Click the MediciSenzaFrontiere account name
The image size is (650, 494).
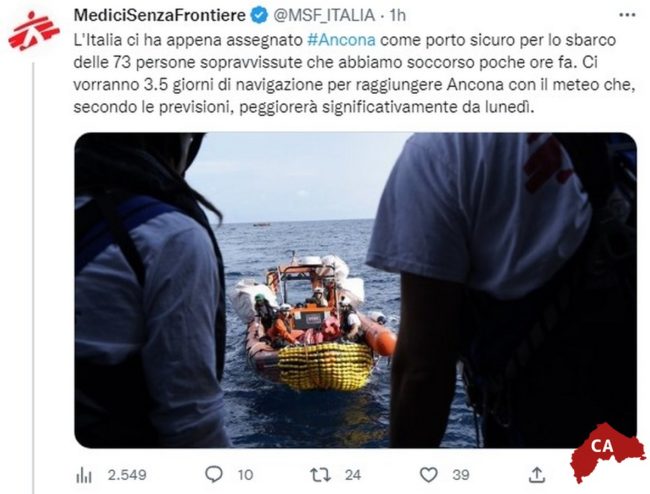(160, 16)
